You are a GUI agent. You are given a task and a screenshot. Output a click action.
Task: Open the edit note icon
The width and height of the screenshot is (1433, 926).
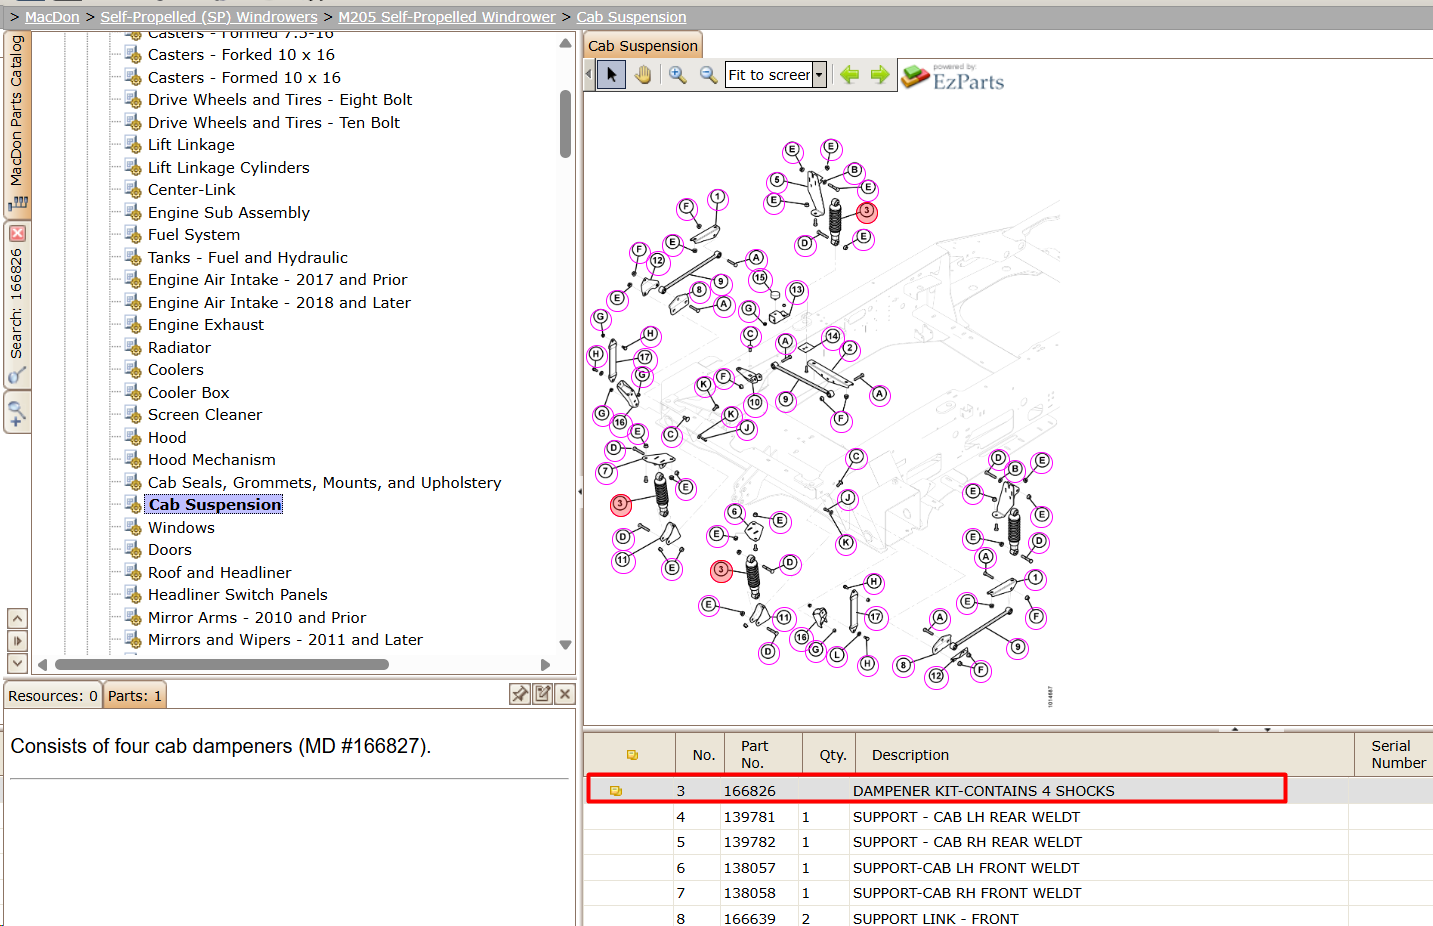pyautogui.click(x=542, y=694)
